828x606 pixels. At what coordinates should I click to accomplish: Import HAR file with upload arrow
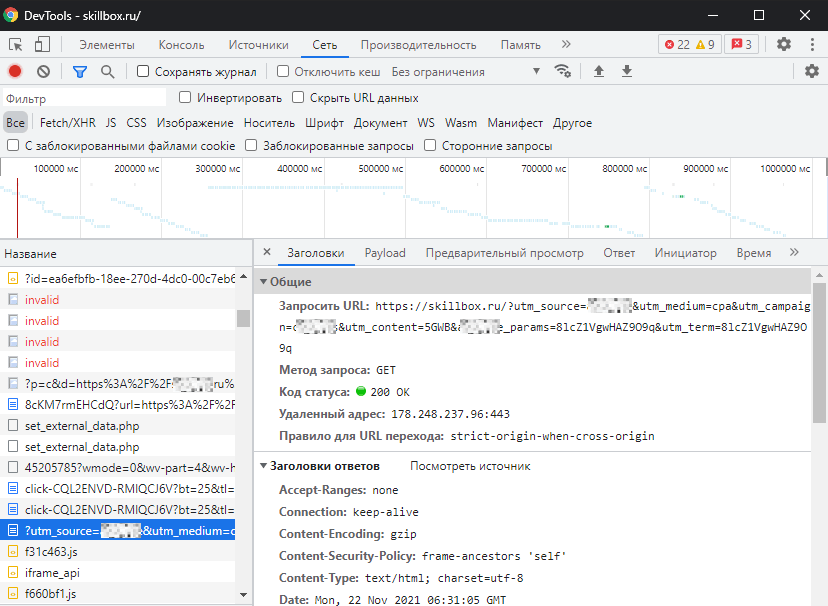pyautogui.click(x=599, y=71)
